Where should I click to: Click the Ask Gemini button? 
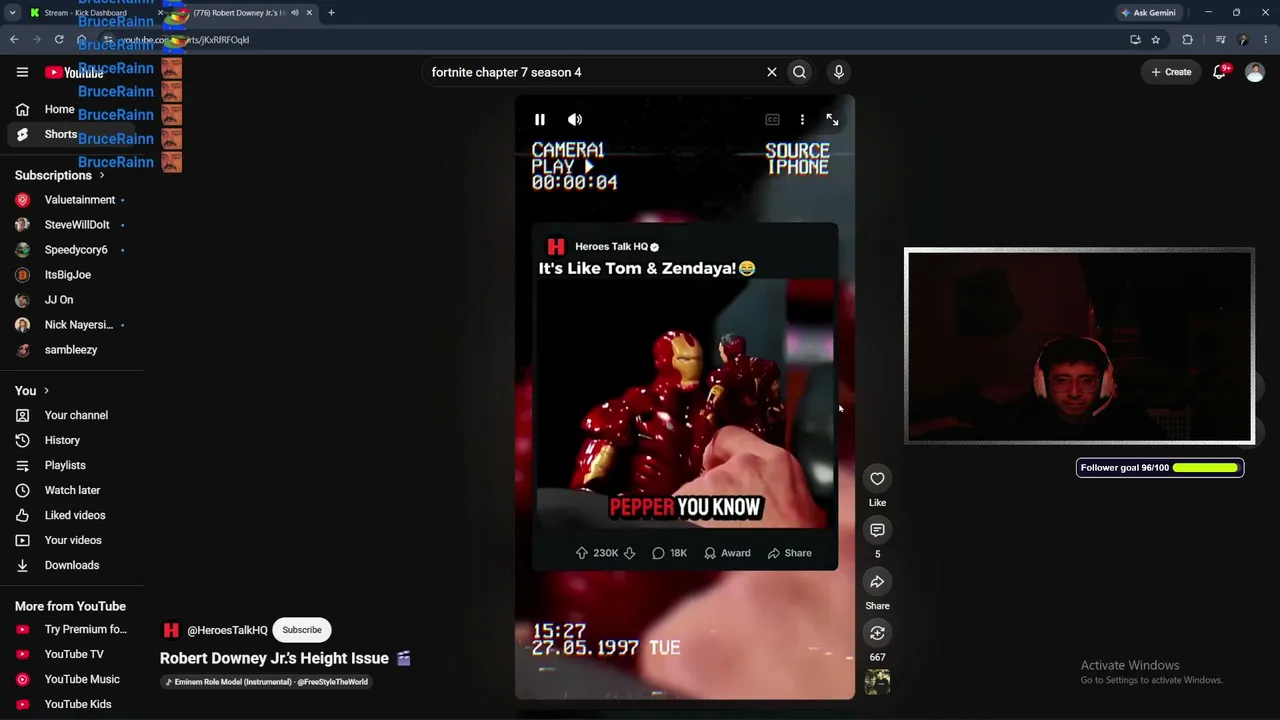[x=1148, y=13]
